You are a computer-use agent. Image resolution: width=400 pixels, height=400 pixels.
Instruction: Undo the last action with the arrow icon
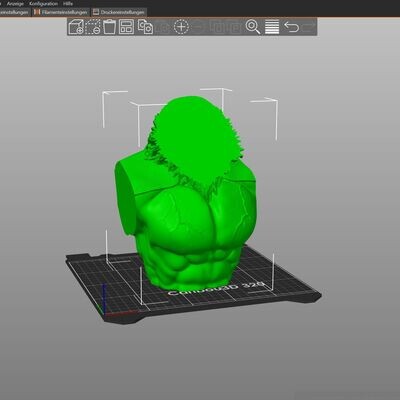(x=291, y=27)
